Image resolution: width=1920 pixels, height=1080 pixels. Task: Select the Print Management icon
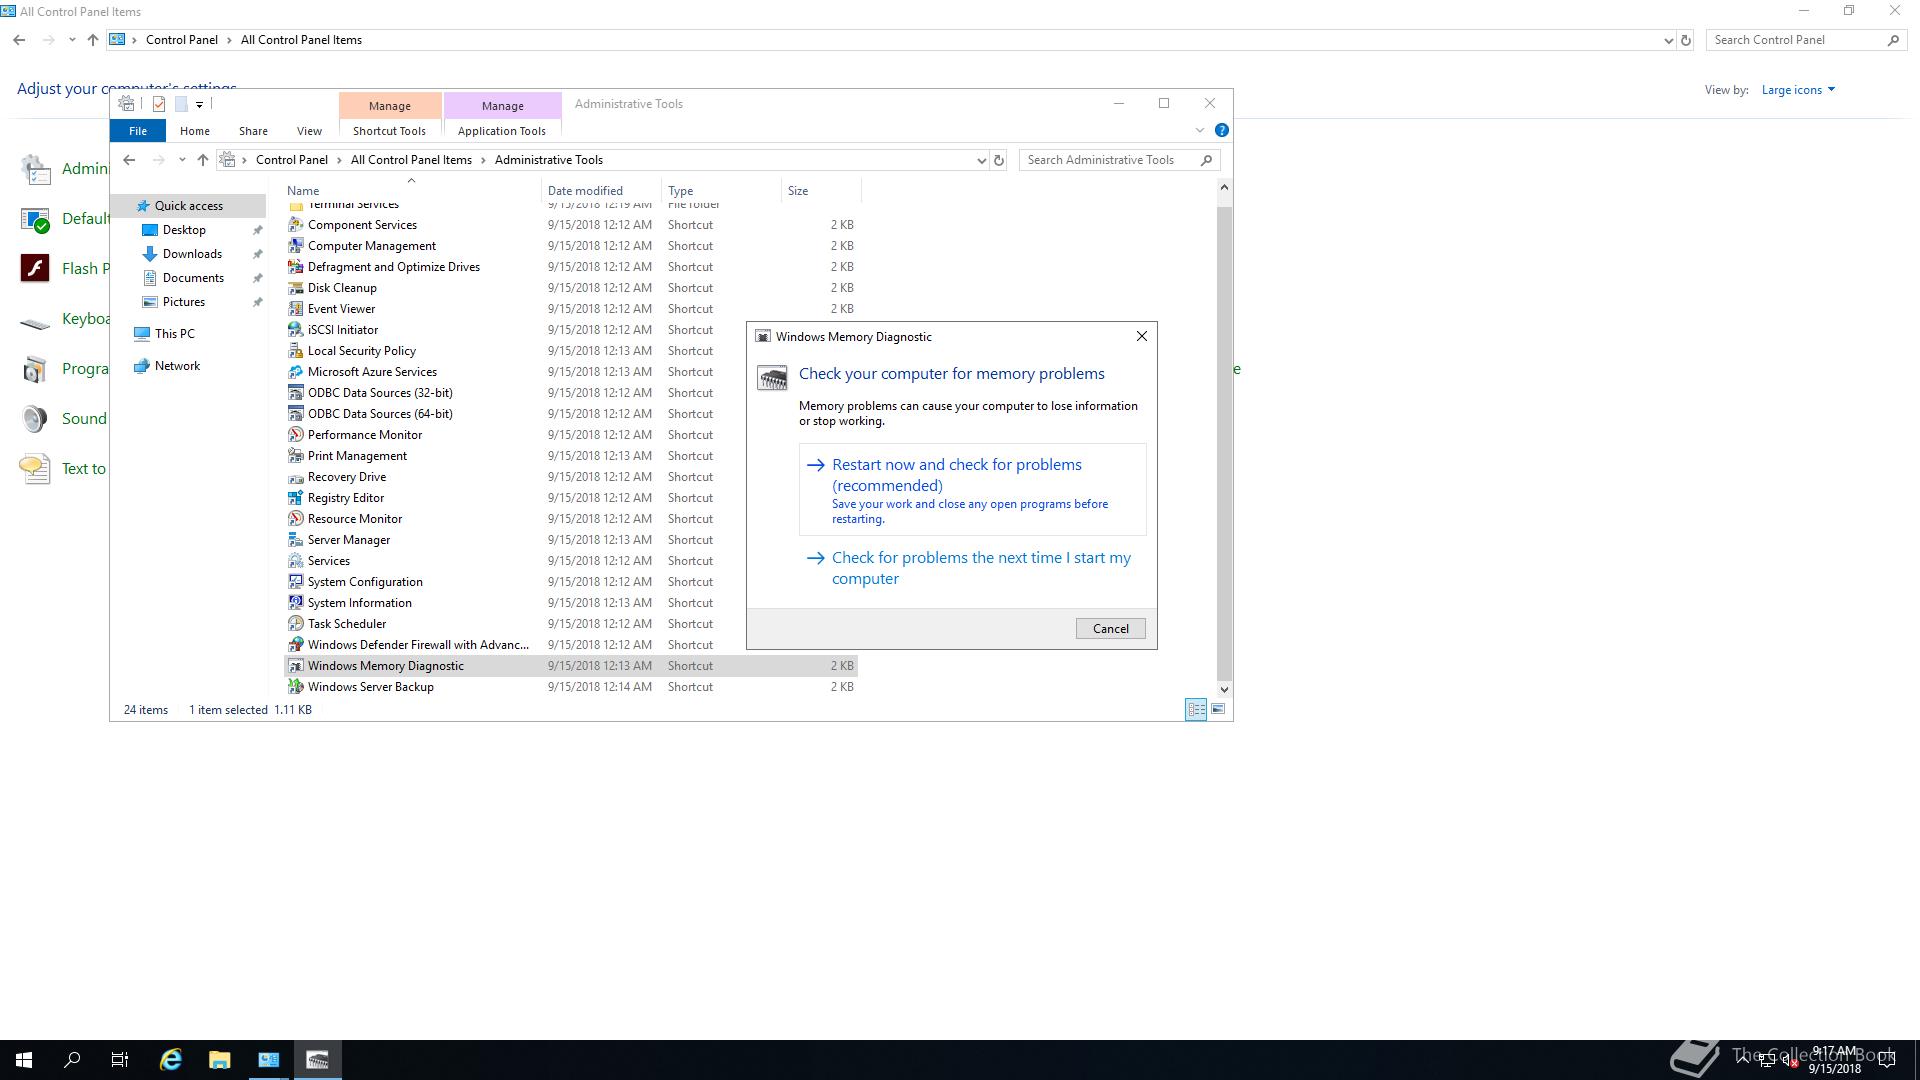tap(295, 456)
